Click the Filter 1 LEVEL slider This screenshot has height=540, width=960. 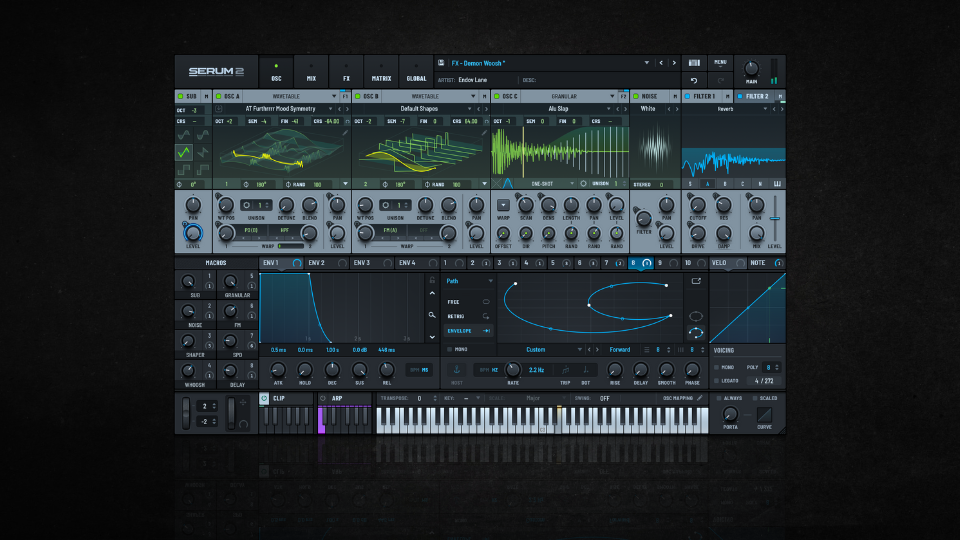click(774, 219)
